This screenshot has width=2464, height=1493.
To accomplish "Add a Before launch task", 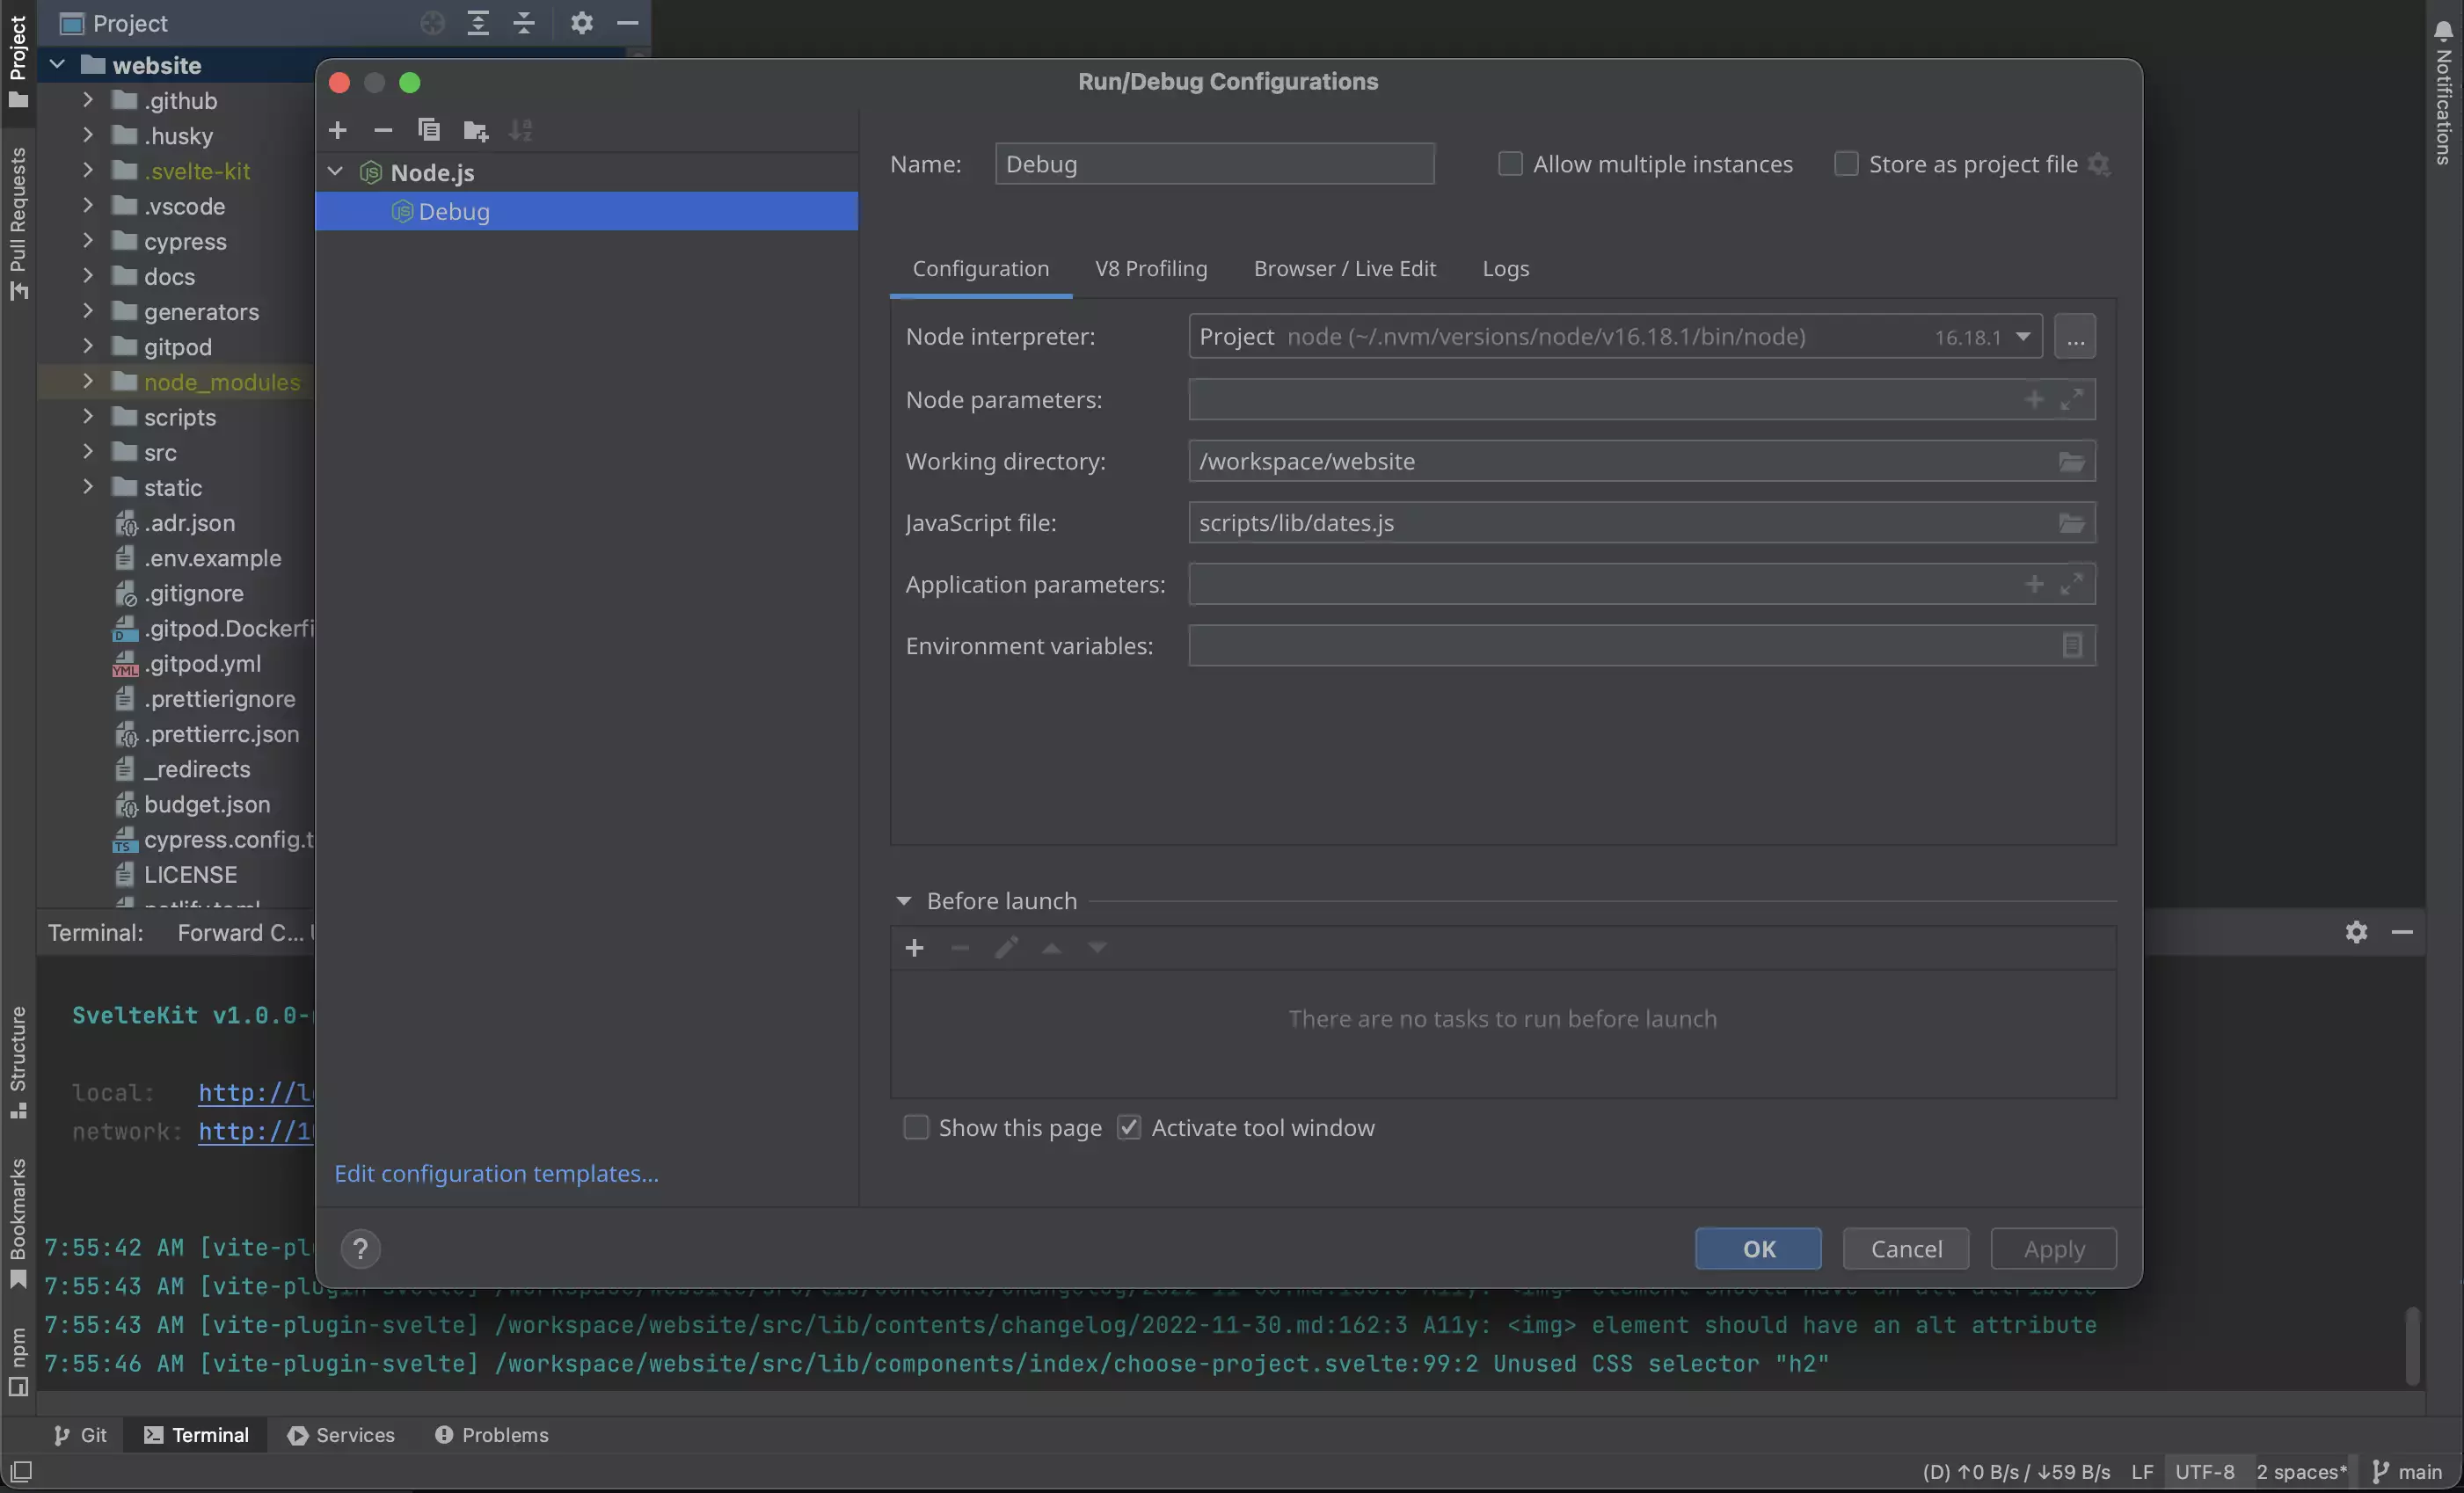I will (914, 948).
